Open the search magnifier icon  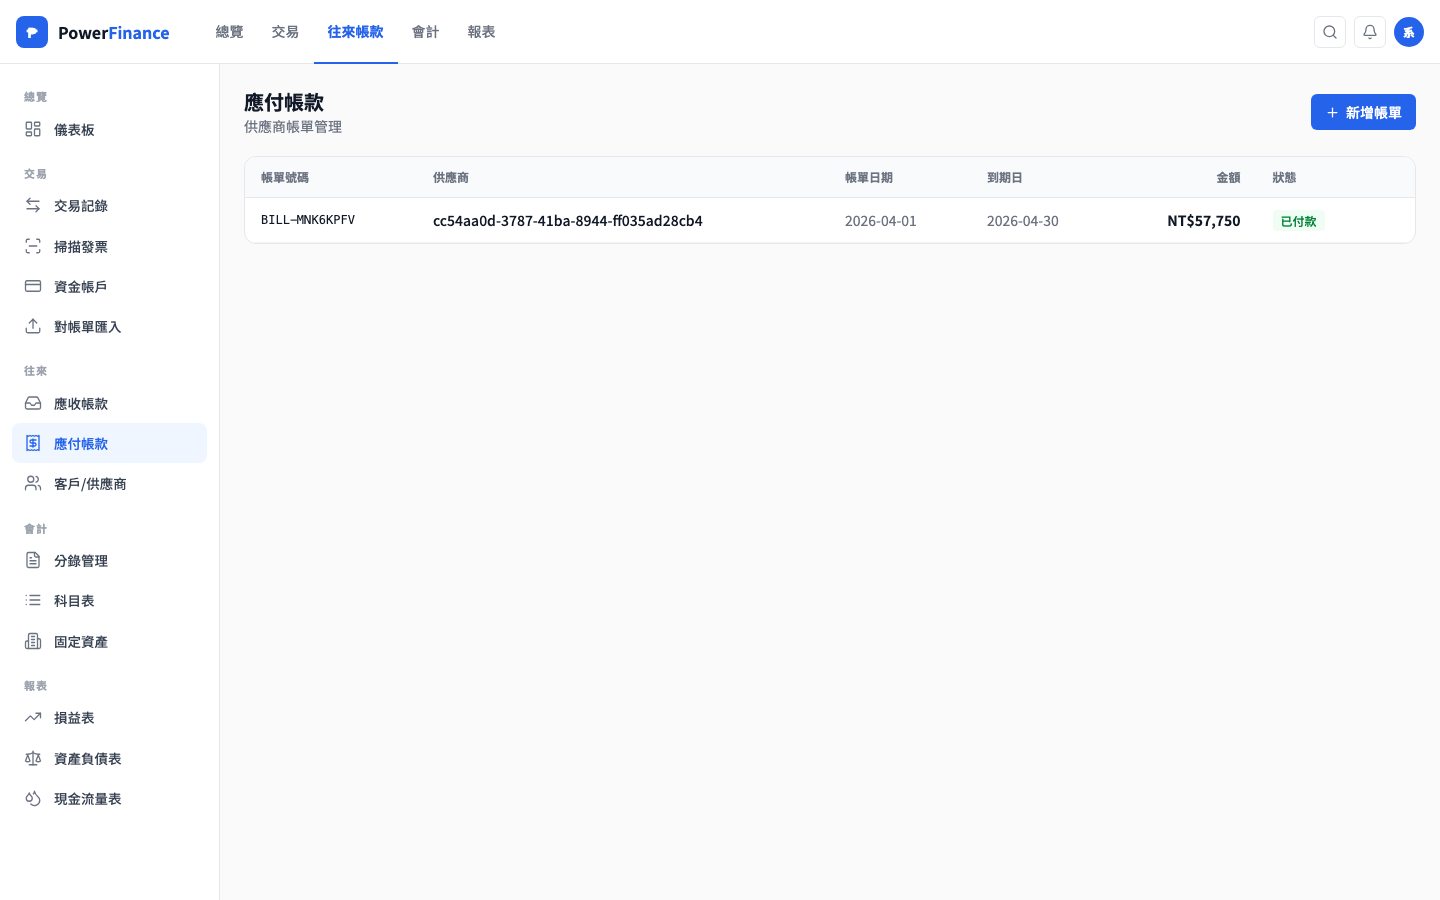[x=1330, y=32]
